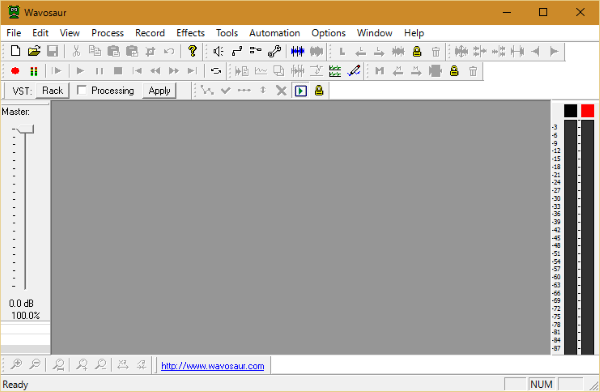This screenshot has width=600, height=392.
Task: Open the Options menu
Action: [328, 33]
